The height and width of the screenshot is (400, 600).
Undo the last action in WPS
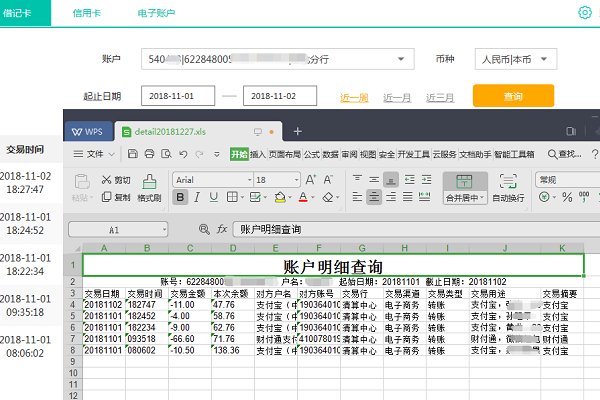183,154
